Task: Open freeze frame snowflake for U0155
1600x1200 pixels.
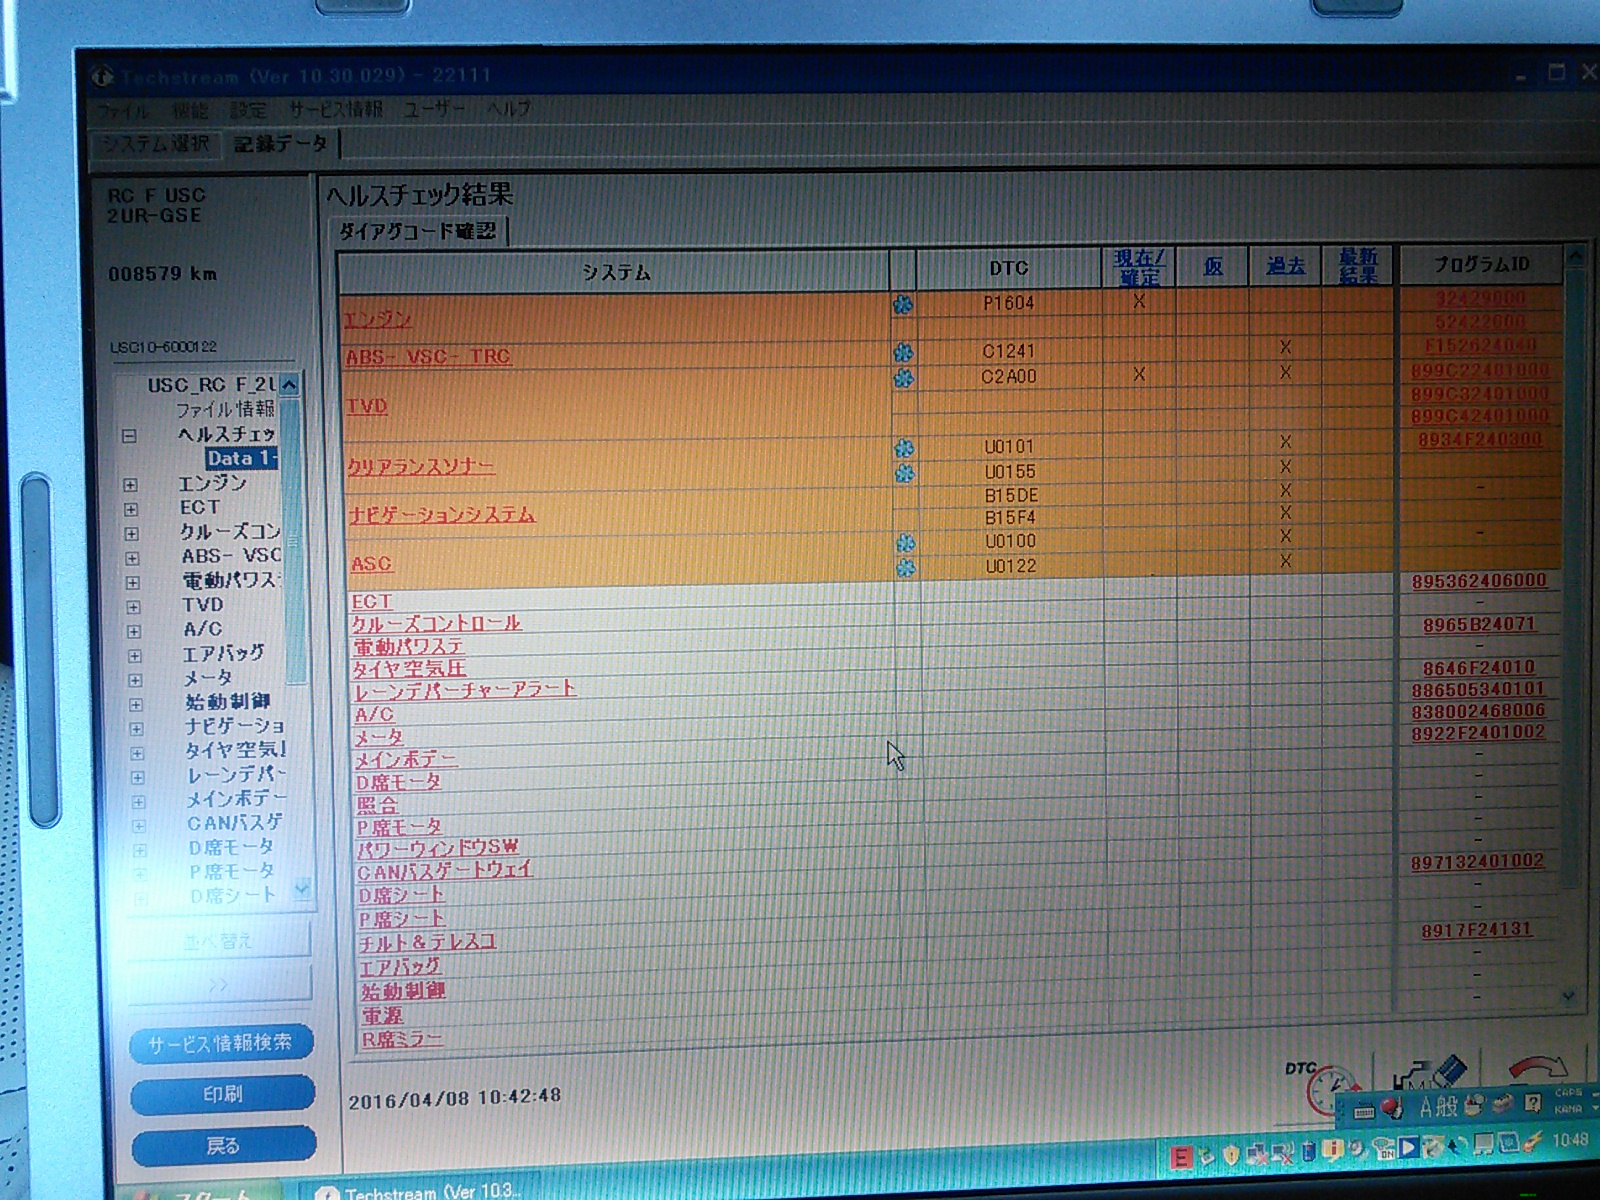Action: point(904,472)
